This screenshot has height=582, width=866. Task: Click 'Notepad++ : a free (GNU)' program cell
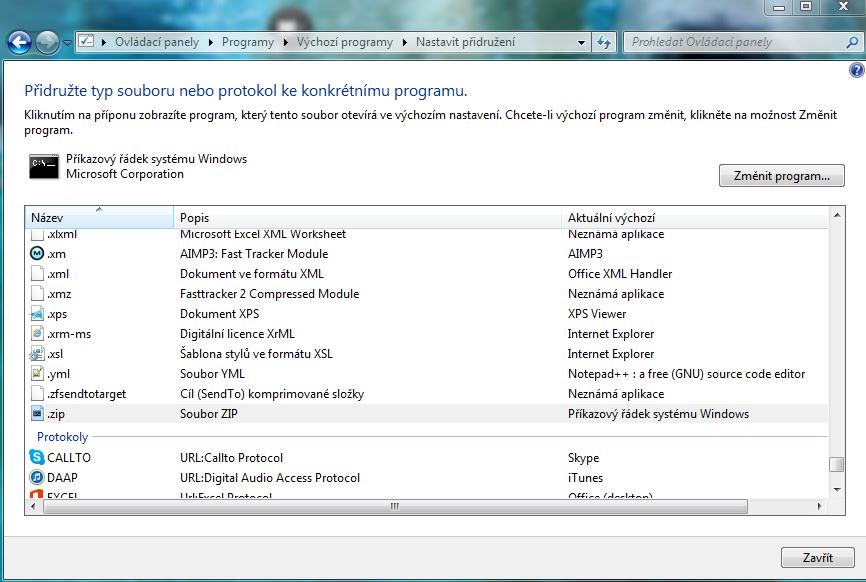[687, 373]
